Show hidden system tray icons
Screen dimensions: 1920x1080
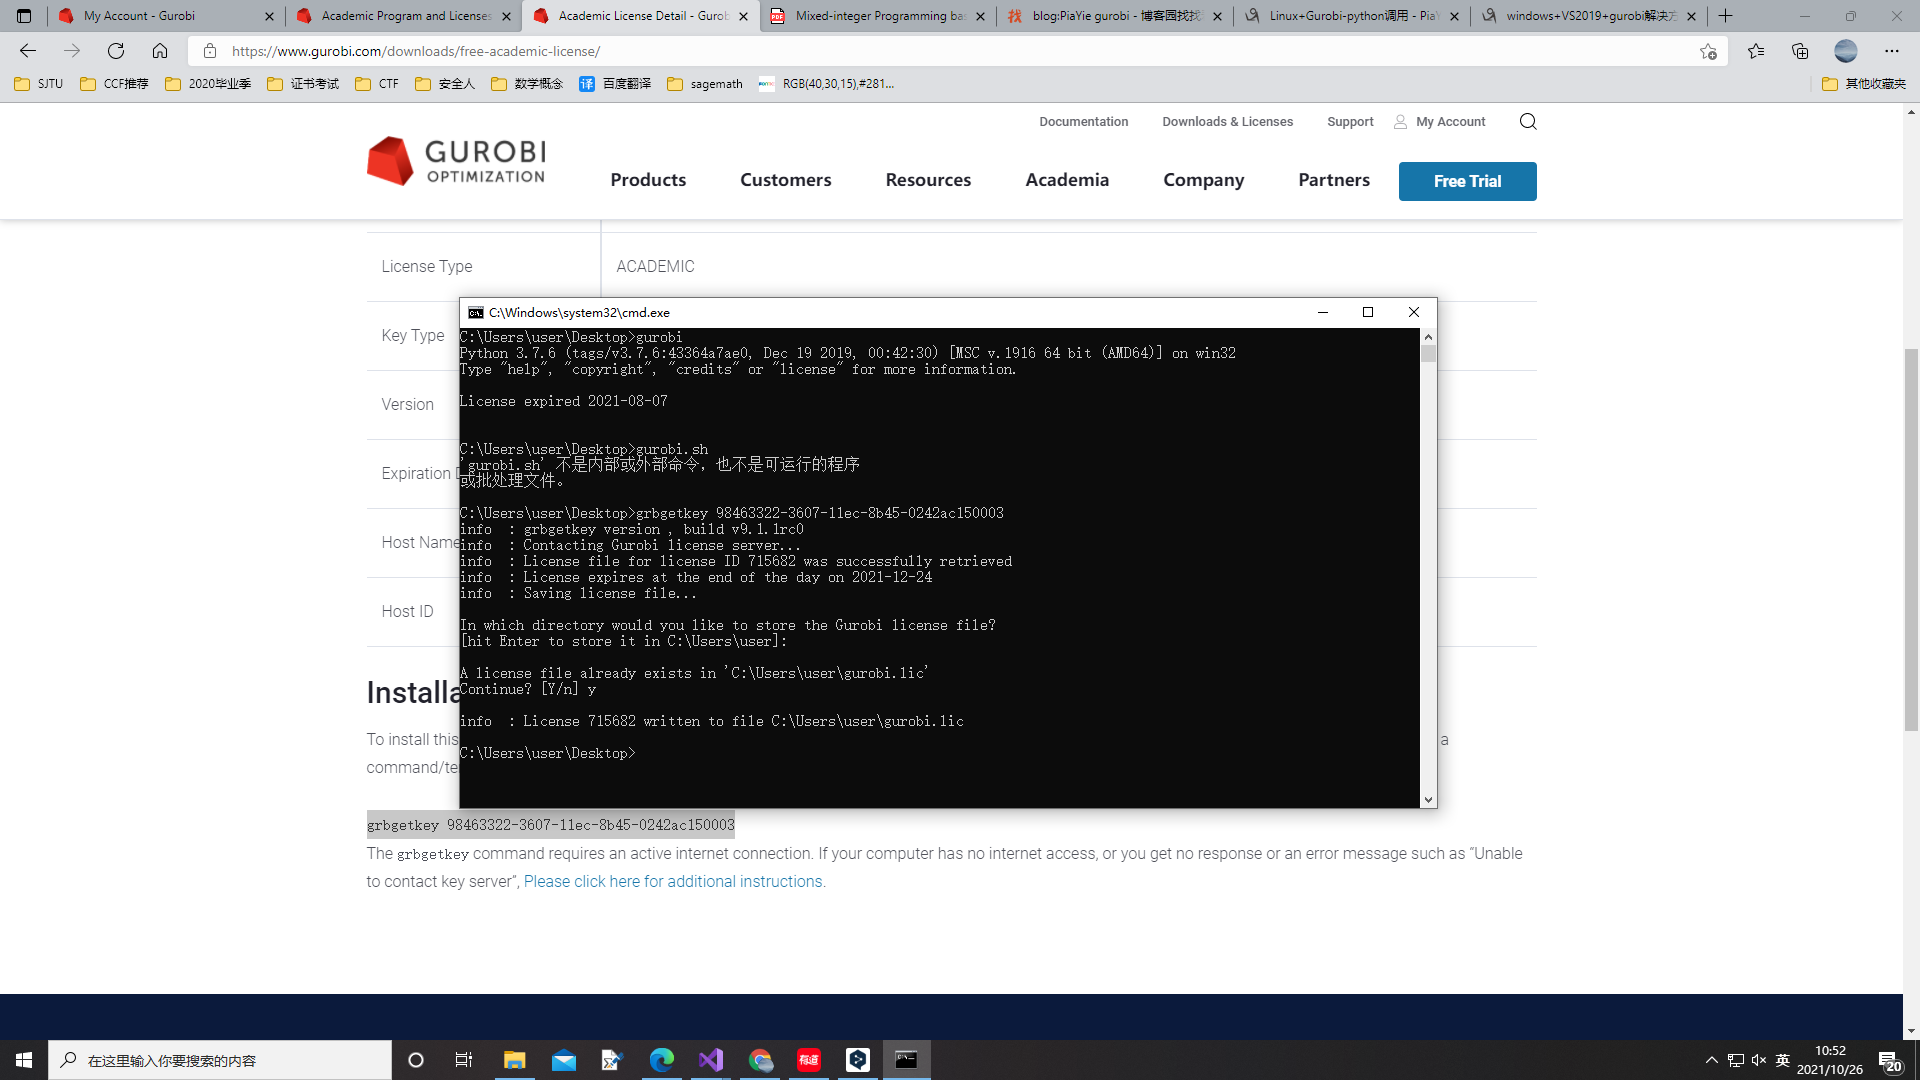(1711, 1060)
